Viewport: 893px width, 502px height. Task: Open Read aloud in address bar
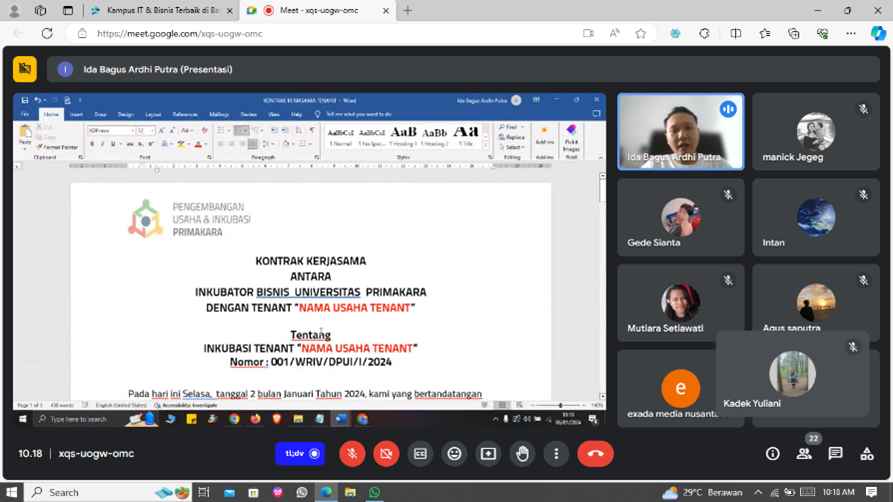pyautogui.click(x=615, y=34)
